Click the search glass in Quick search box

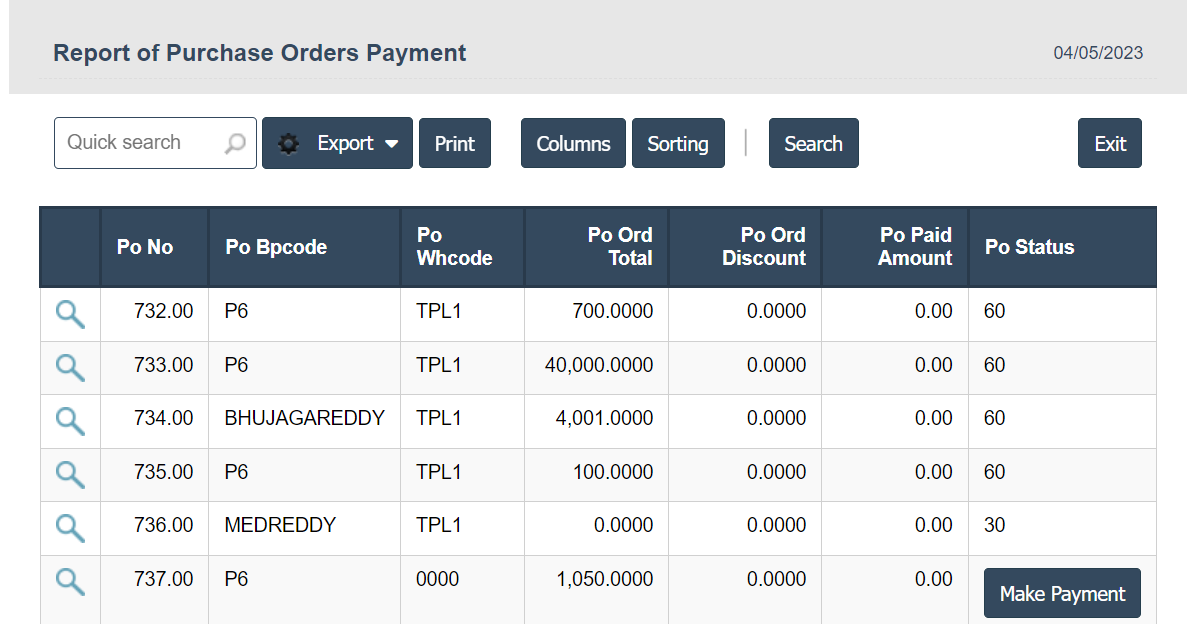coord(235,144)
